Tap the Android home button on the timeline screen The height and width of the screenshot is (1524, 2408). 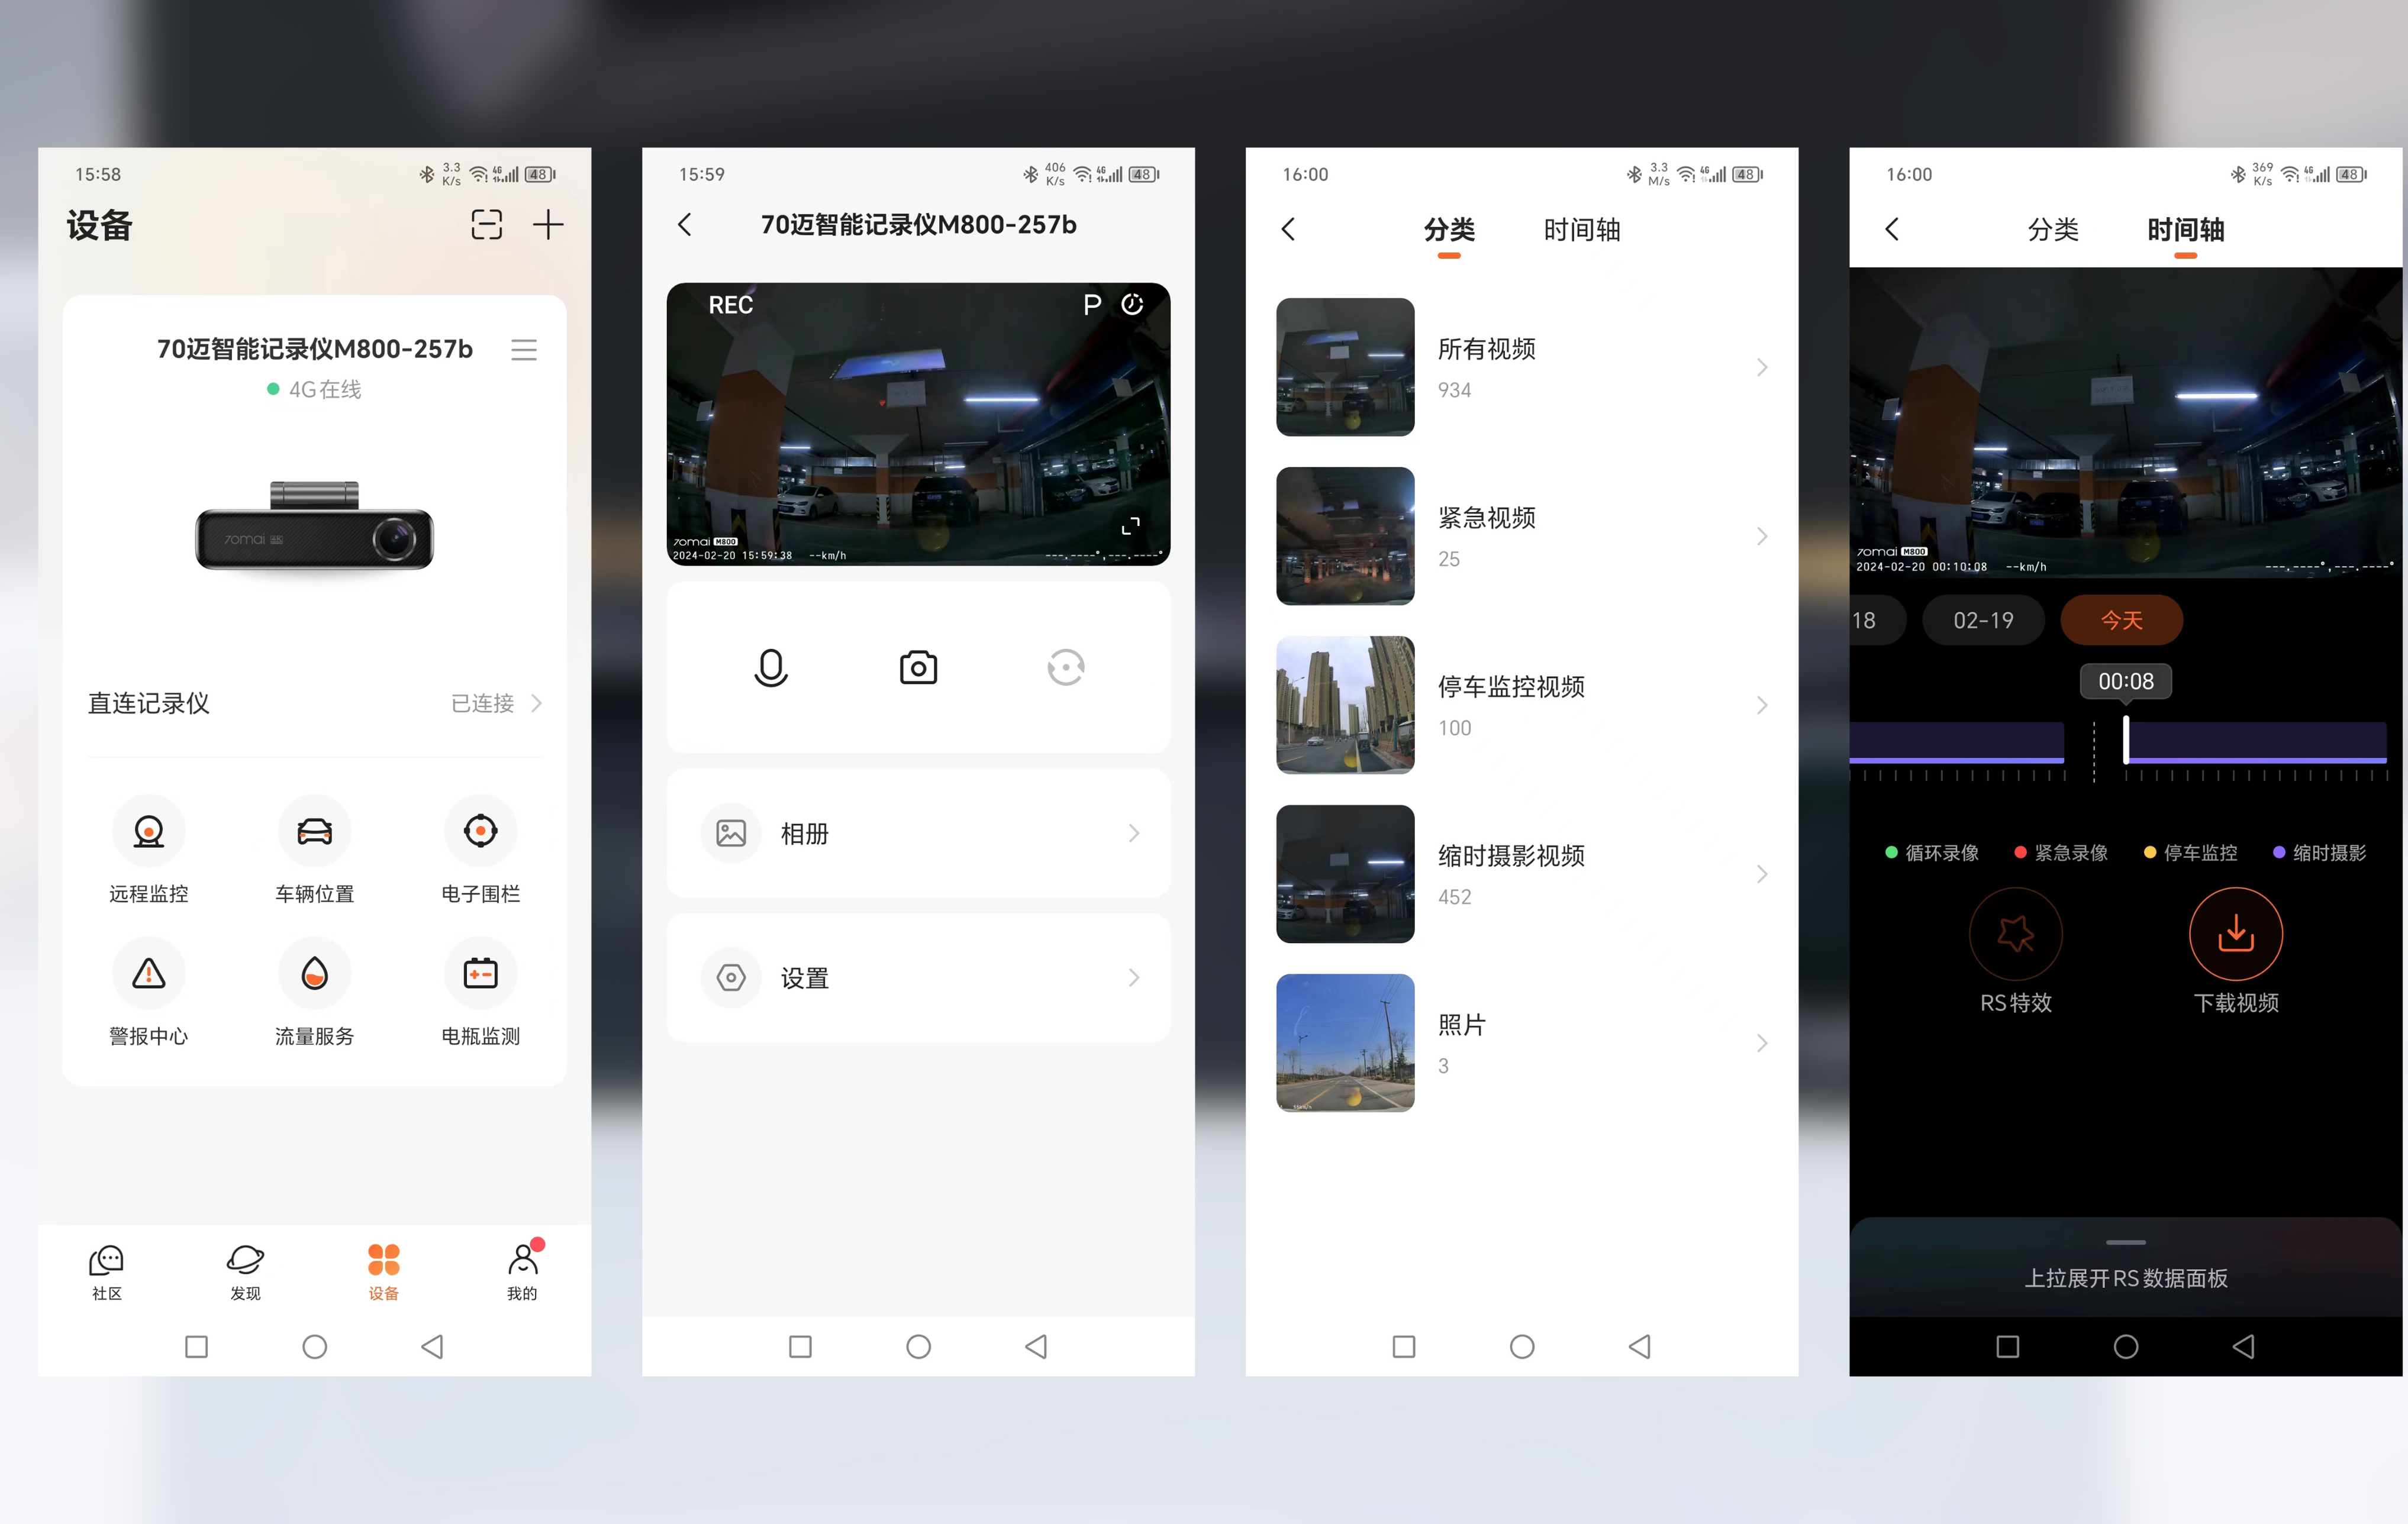[2126, 1347]
